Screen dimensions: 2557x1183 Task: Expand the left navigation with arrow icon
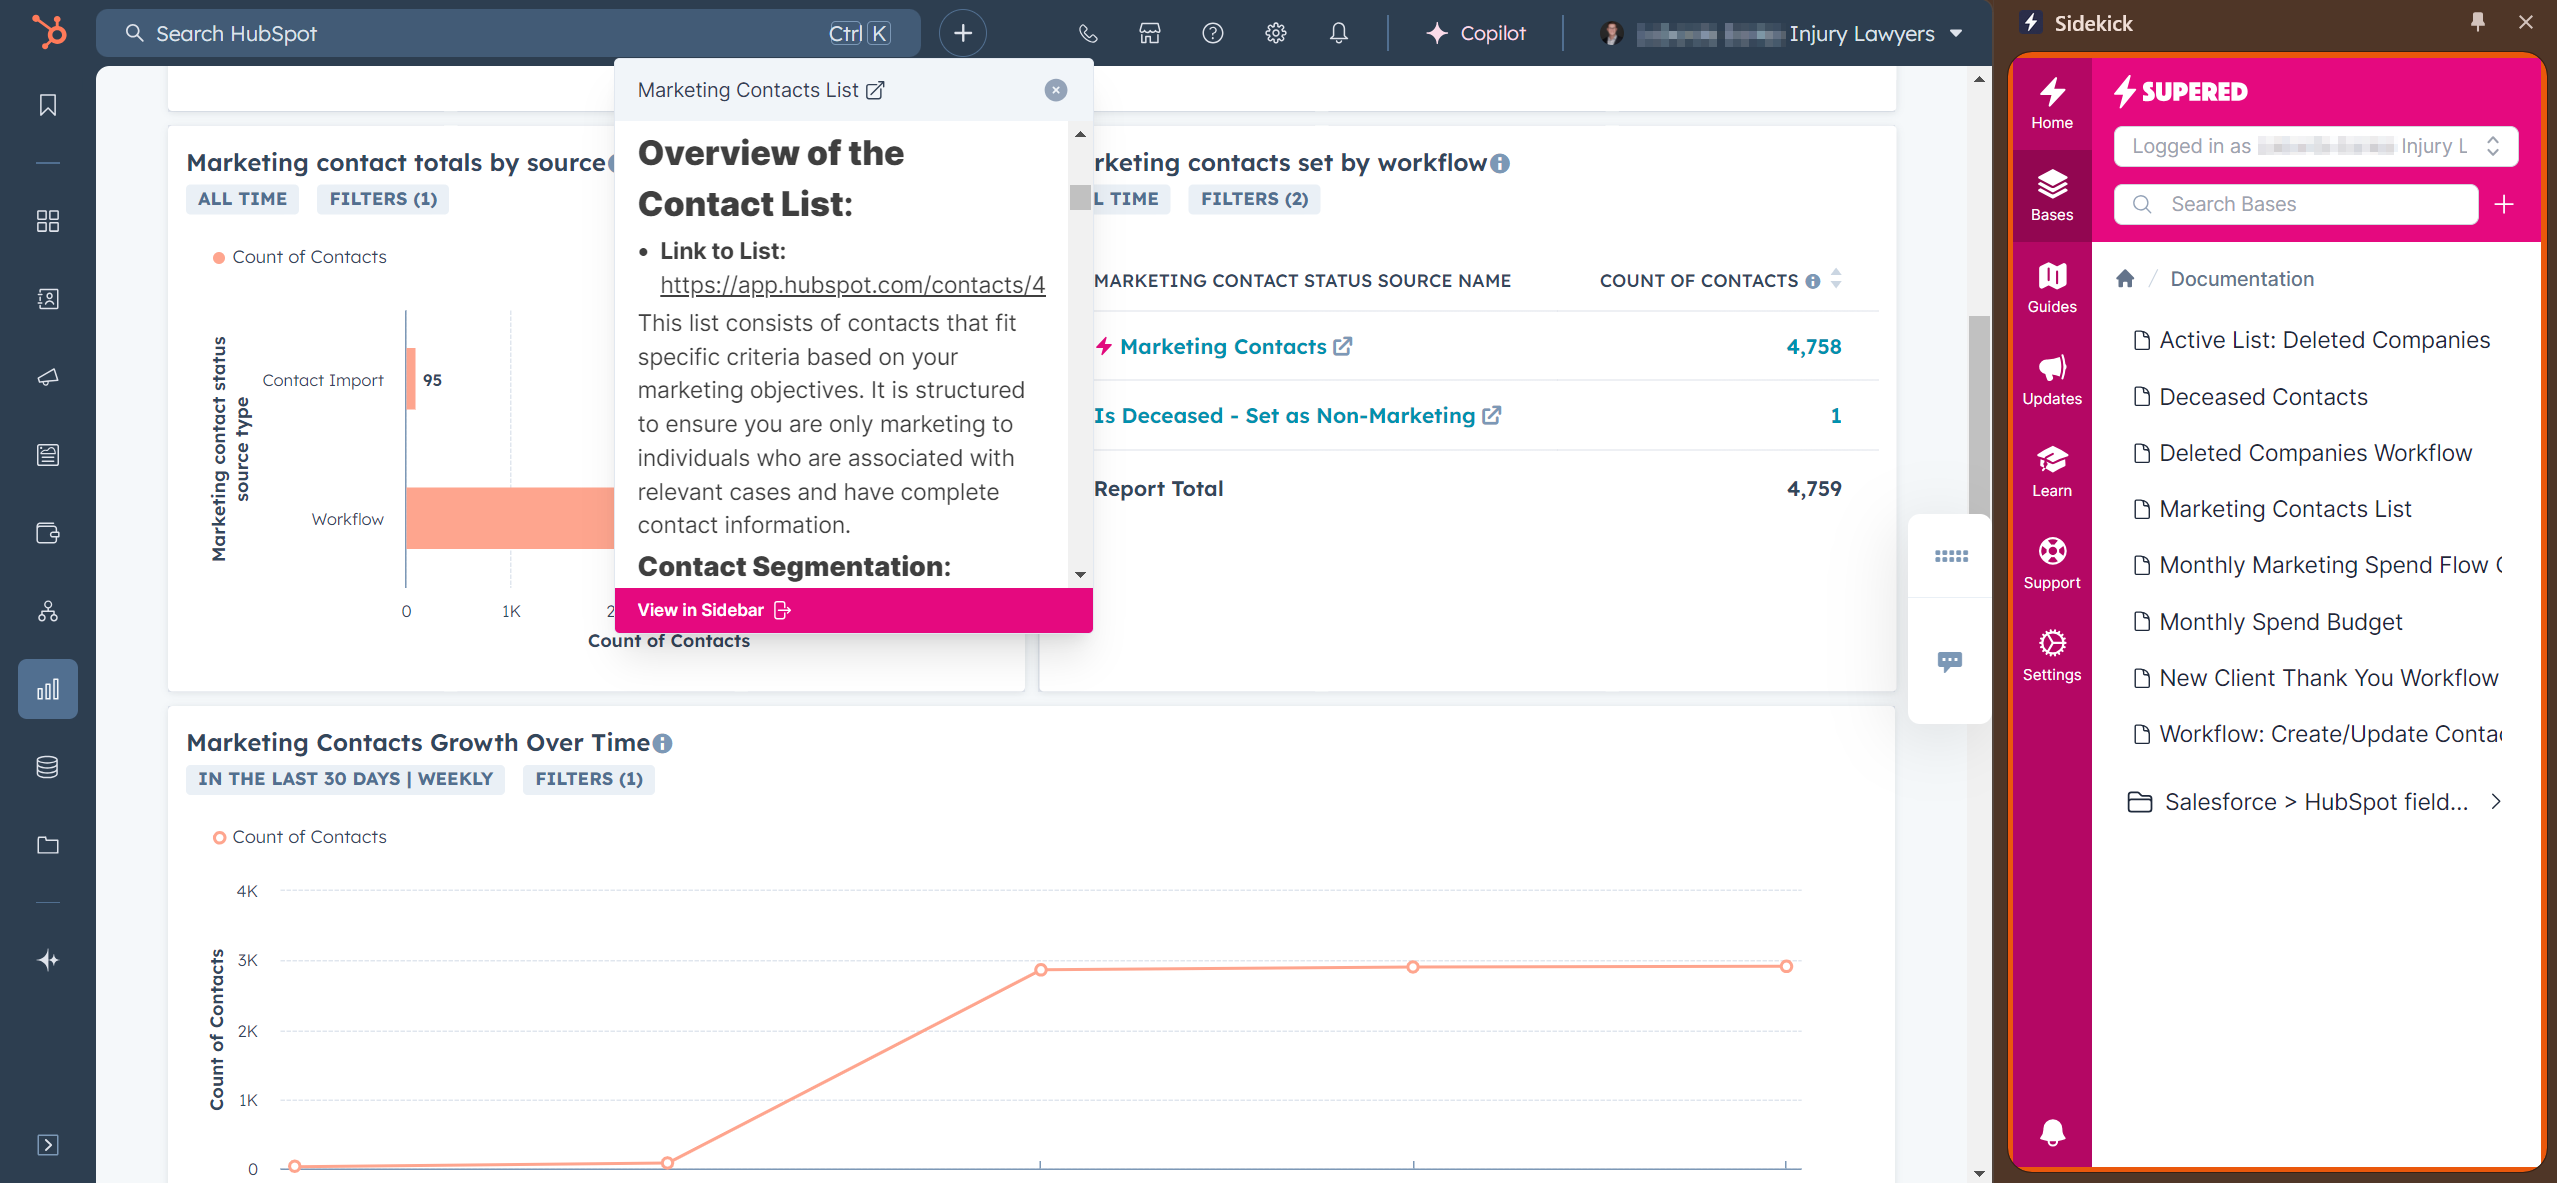[x=48, y=1145]
